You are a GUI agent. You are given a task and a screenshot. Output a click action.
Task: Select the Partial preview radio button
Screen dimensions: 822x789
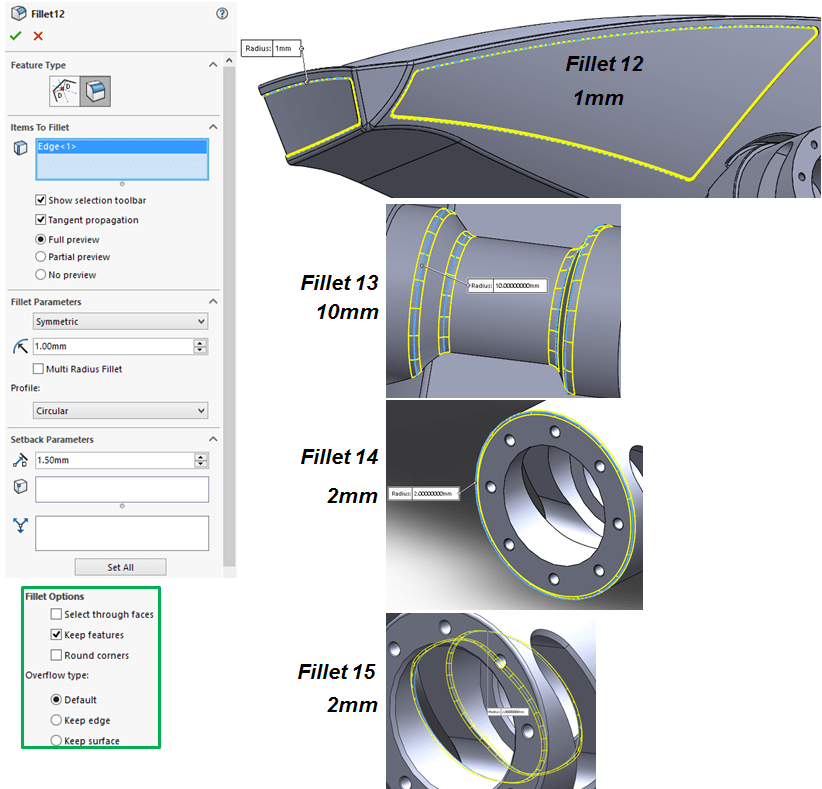41,257
